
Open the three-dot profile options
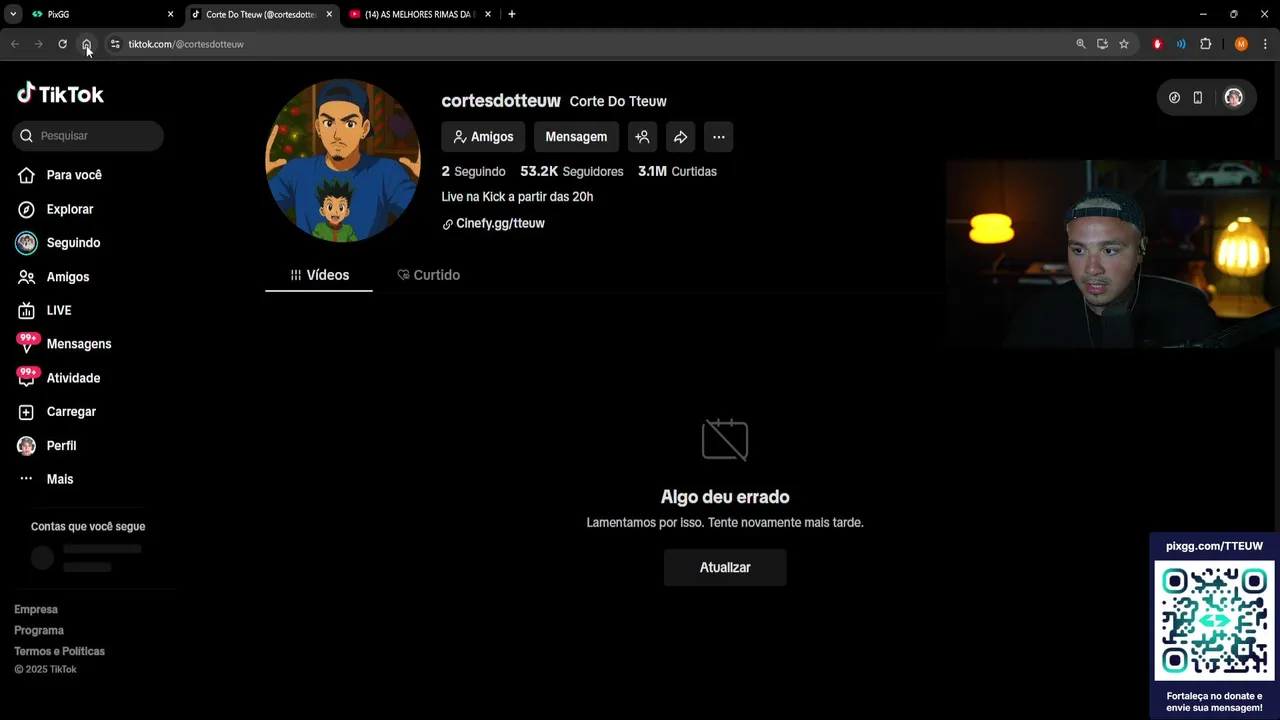pyautogui.click(x=718, y=137)
